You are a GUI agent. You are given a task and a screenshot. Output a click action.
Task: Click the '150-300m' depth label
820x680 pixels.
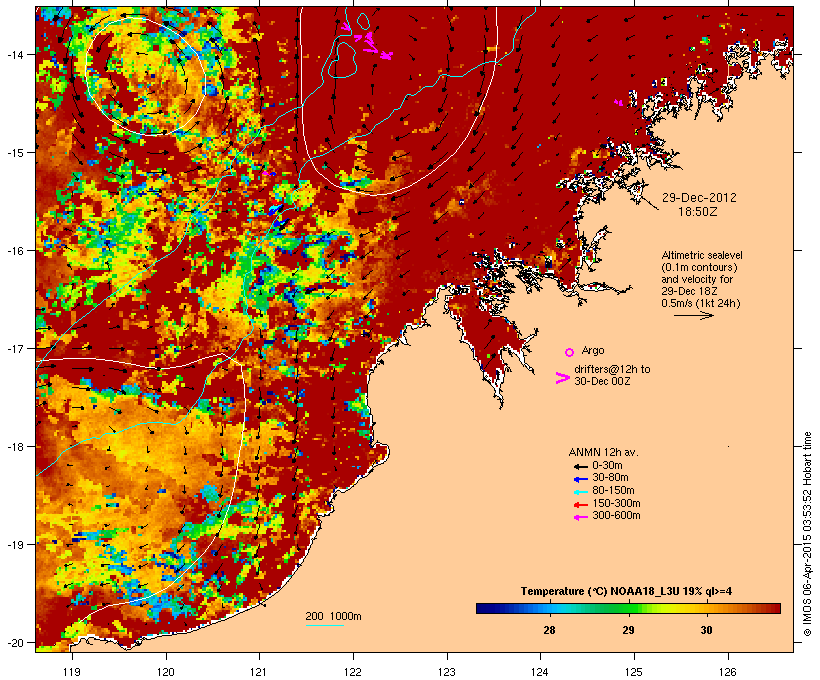[x=616, y=503]
